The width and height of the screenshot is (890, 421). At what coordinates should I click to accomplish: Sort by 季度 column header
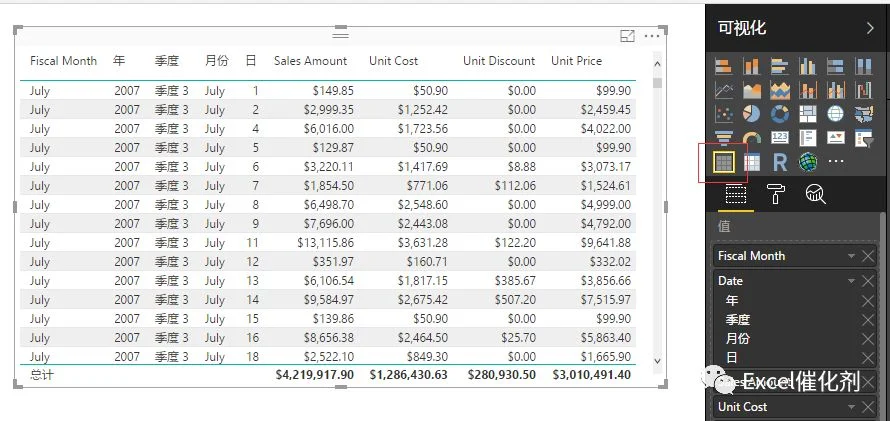(167, 61)
